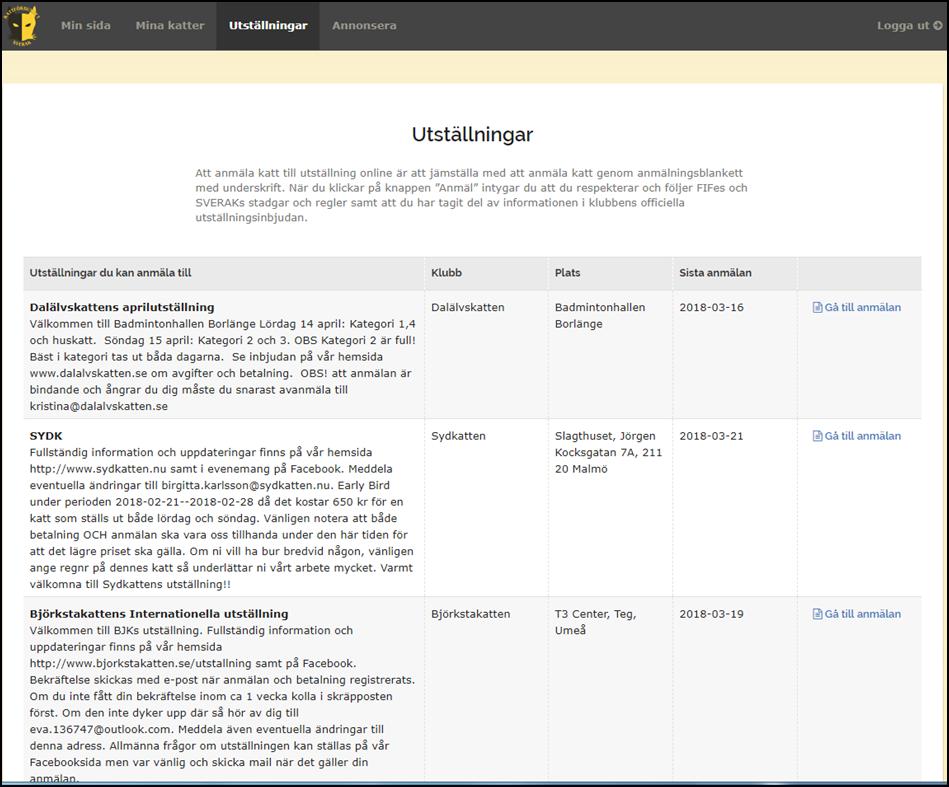Click Logga ut to sign out
Image resolution: width=949 pixels, height=787 pixels.
[x=910, y=25]
